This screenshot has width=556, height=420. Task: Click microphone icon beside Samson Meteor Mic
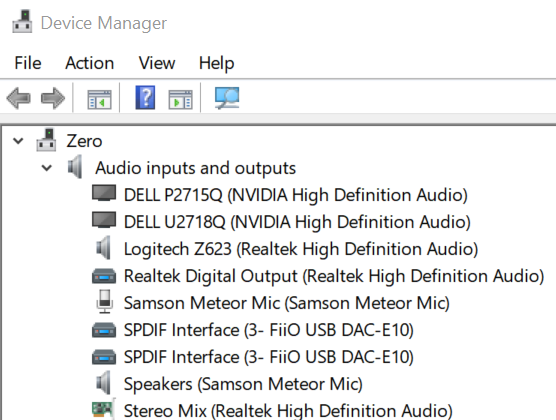pos(105,302)
